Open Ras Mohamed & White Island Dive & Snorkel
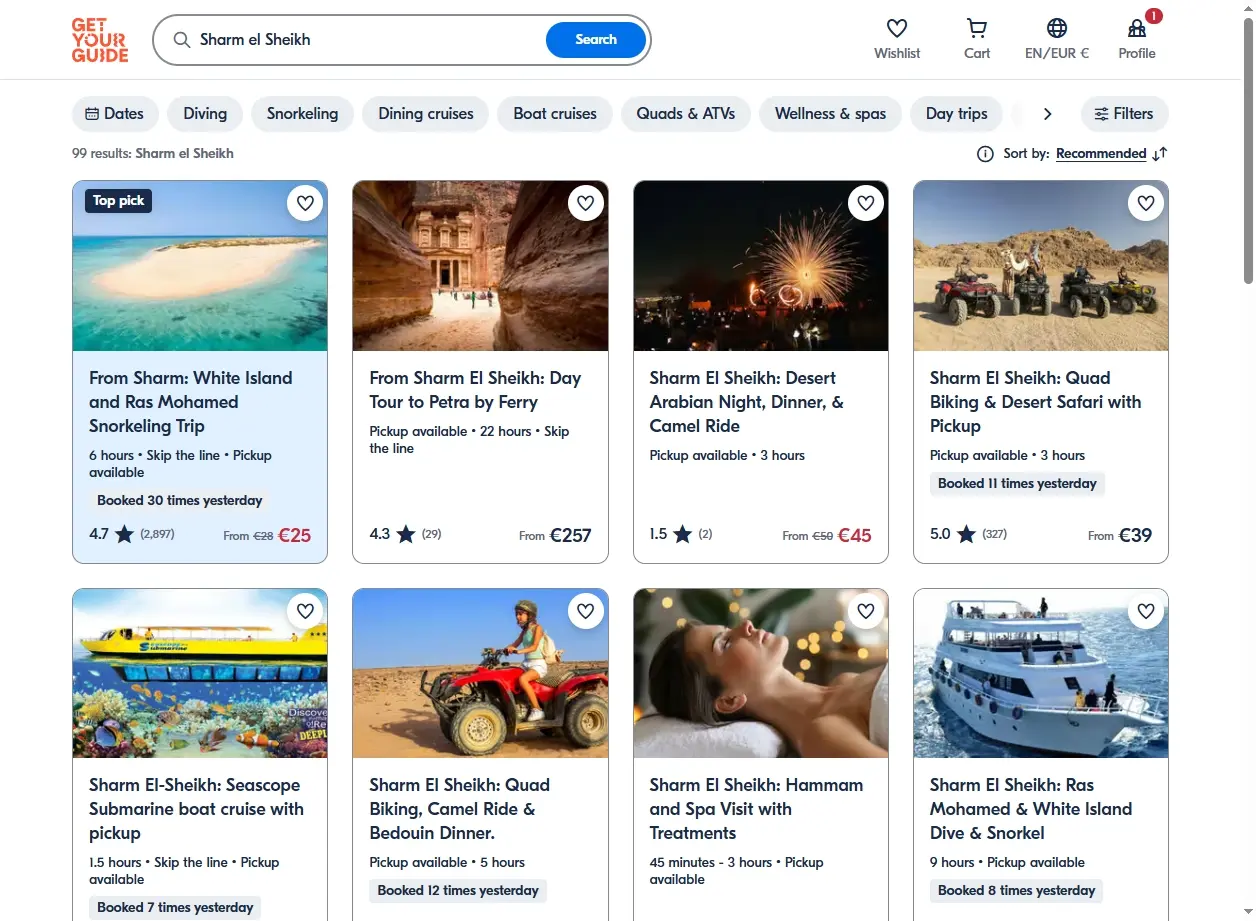This screenshot has height=921, width=1256. pos(1031,809)
